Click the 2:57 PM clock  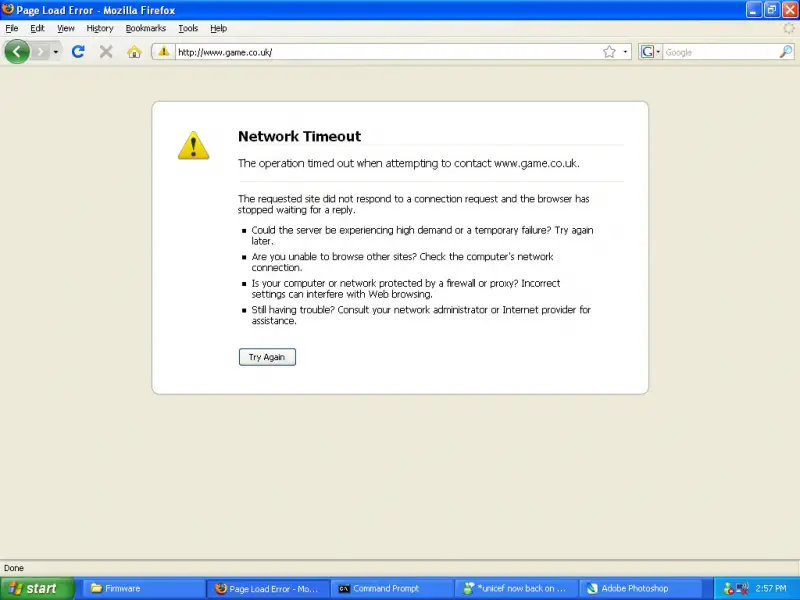coord(771,589)
